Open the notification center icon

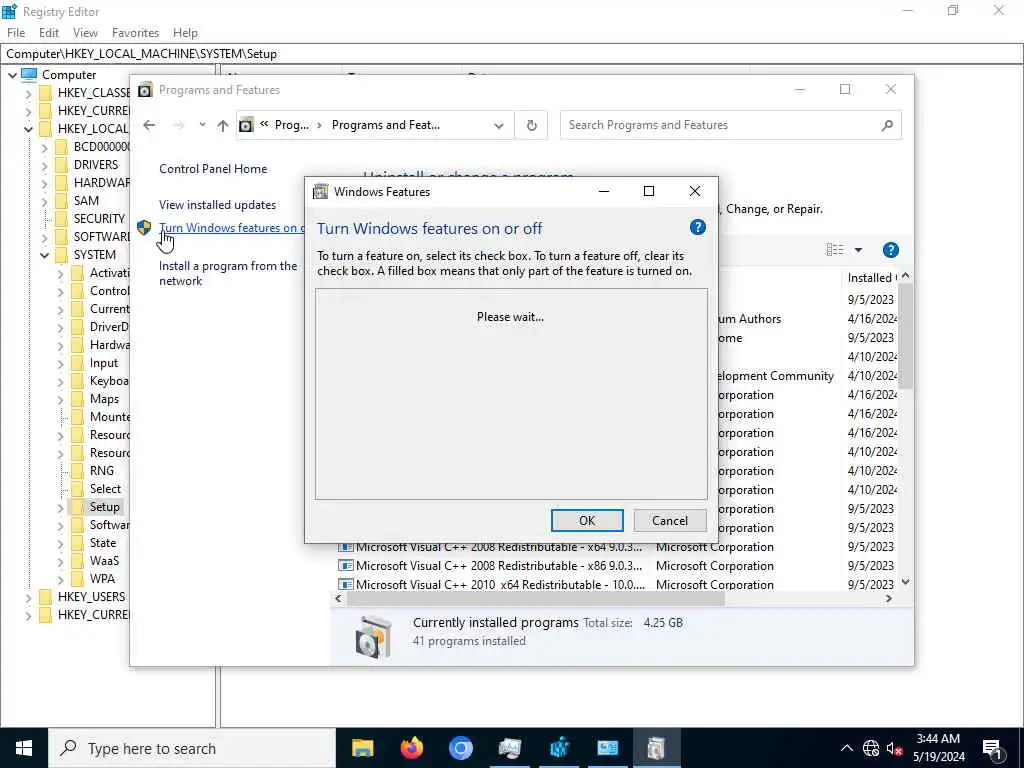tap(992, 748)
